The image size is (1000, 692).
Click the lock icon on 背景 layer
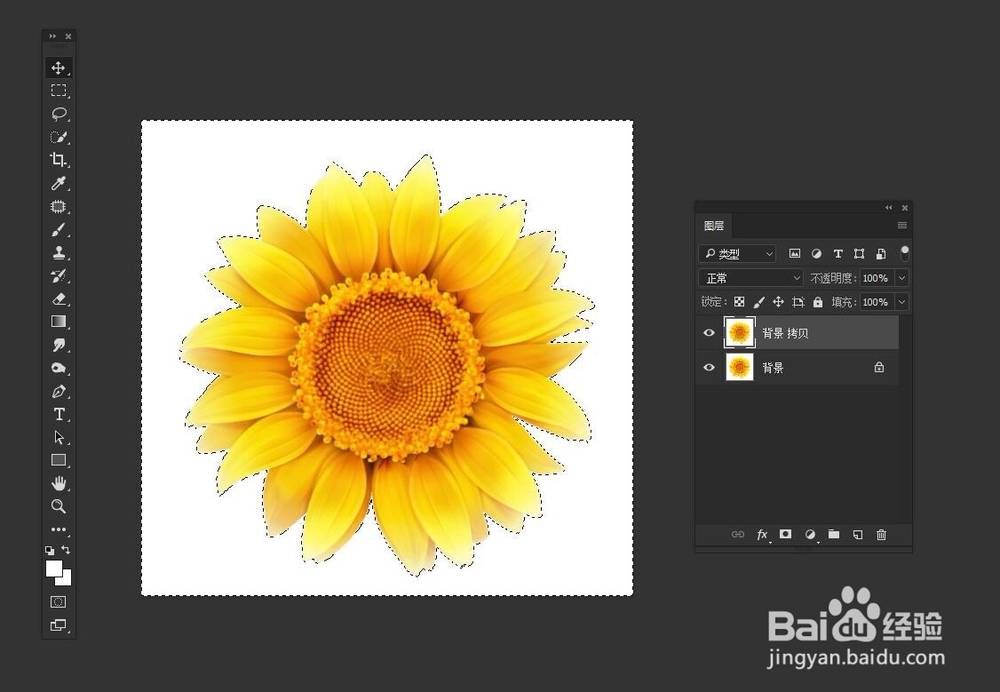(879, 367)
